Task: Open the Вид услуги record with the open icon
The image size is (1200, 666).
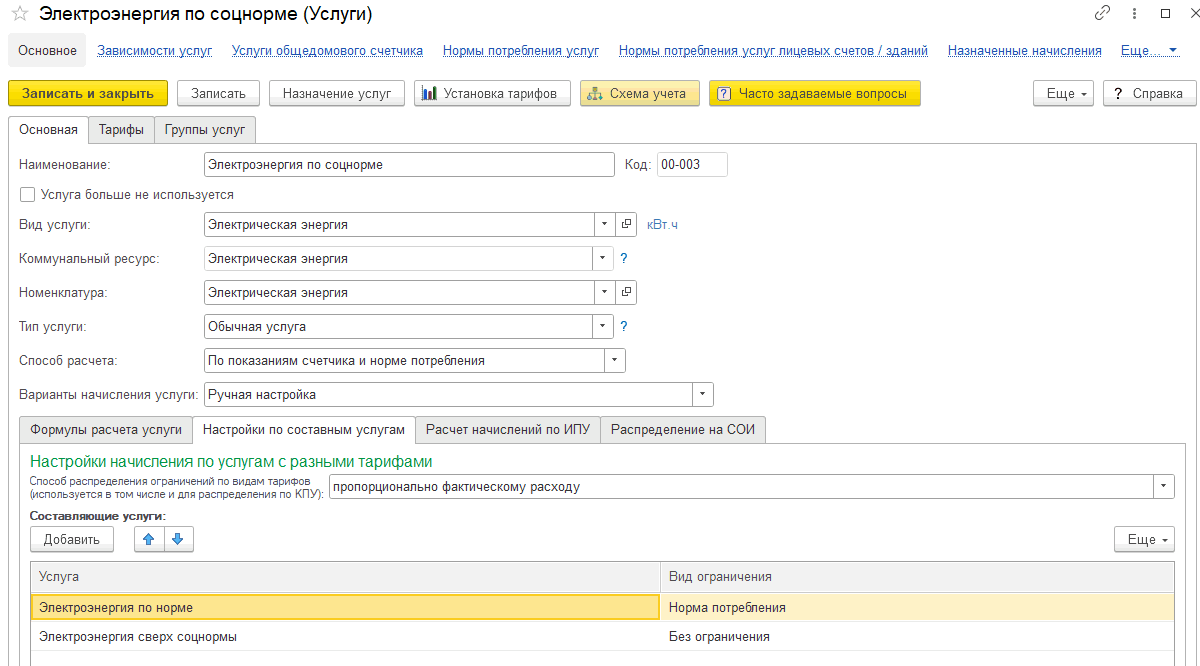Action: coord(627,225)
